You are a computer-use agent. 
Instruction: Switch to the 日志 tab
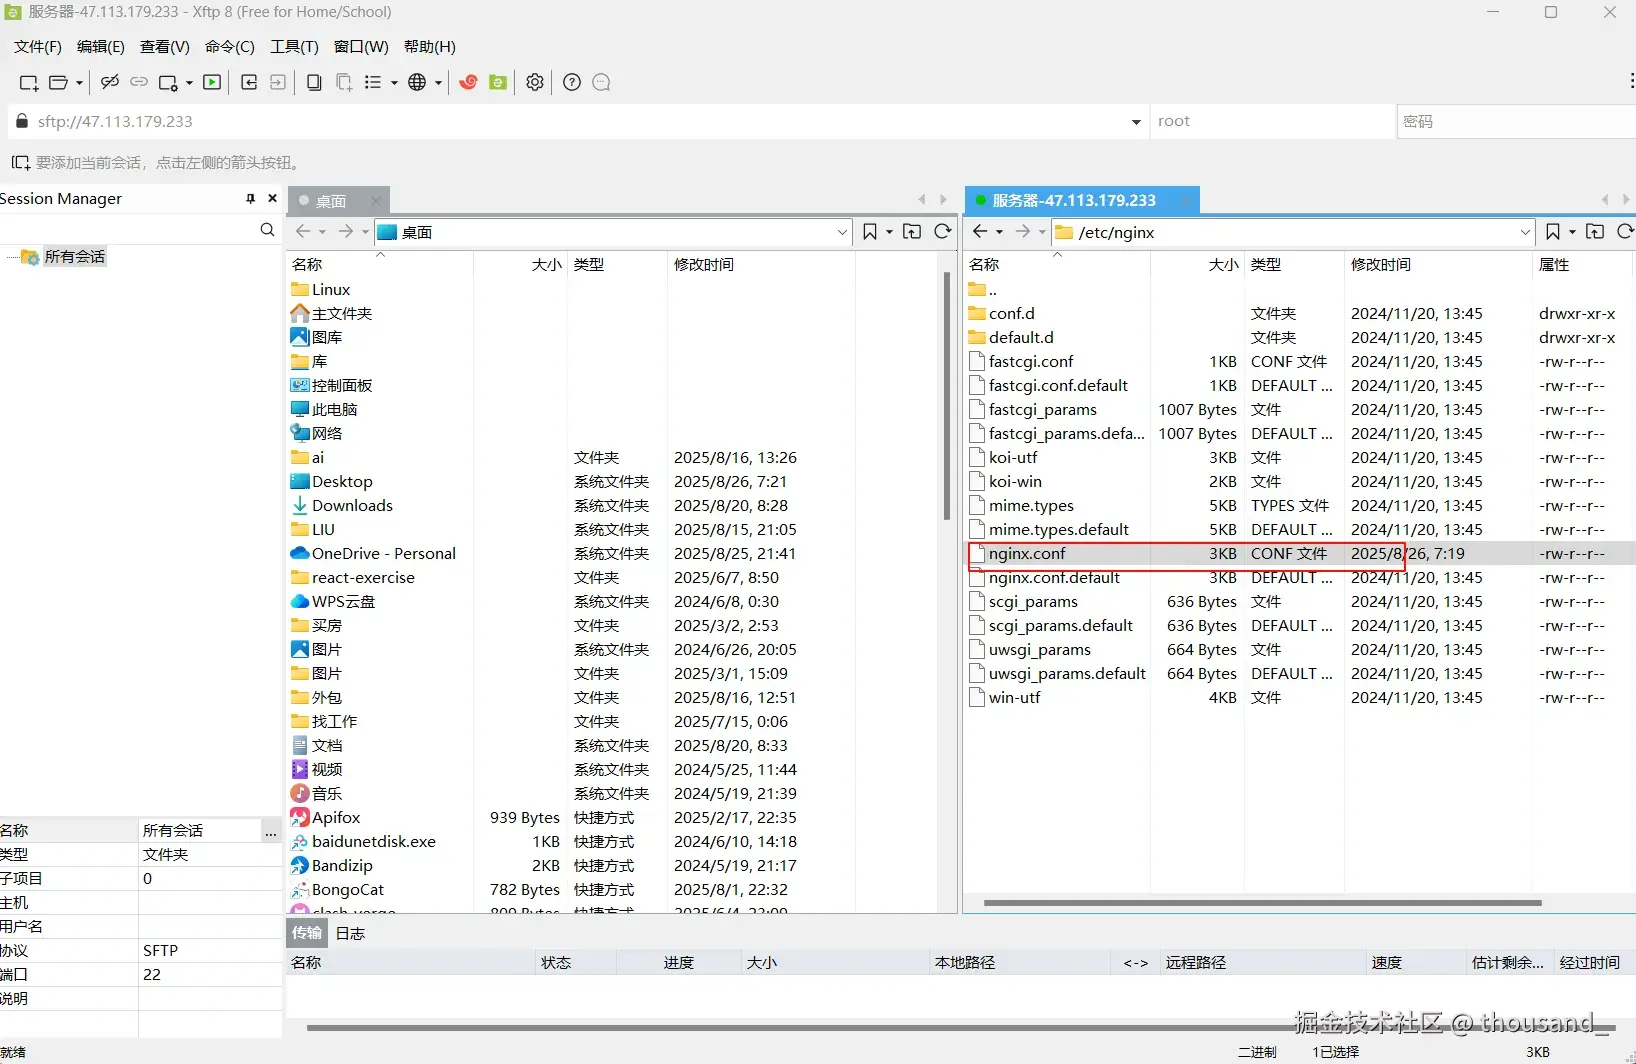[350, 933]
